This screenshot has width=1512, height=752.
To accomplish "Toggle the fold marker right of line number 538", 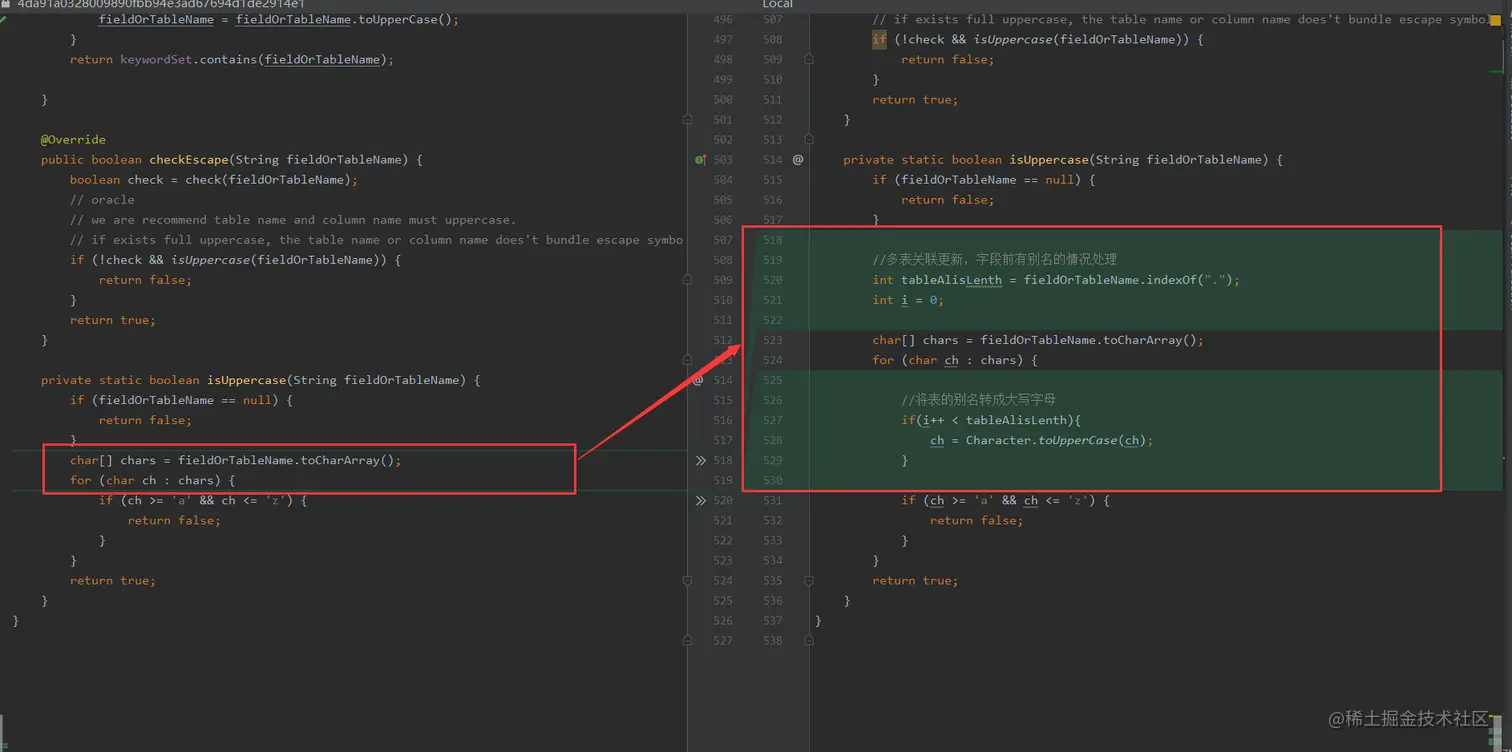I will pyautogui.click(x=809, y=640).
